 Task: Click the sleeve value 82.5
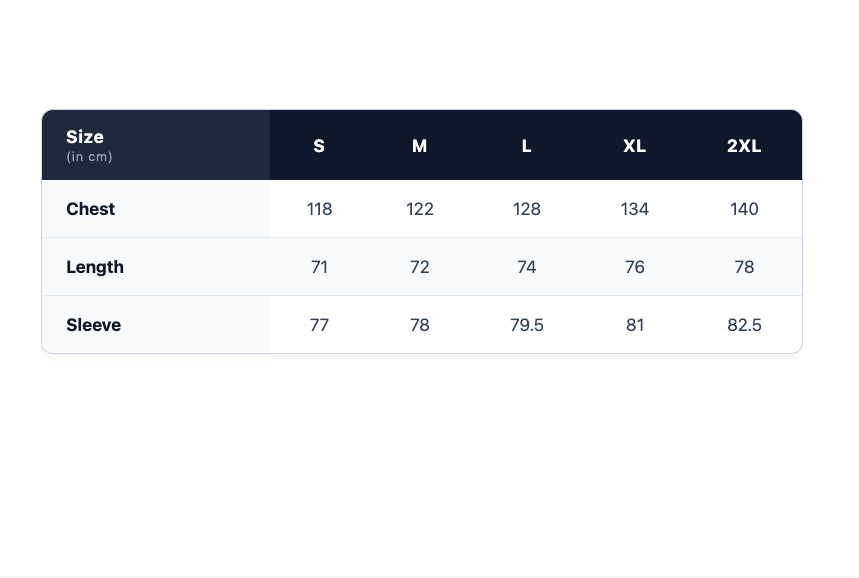744,325
